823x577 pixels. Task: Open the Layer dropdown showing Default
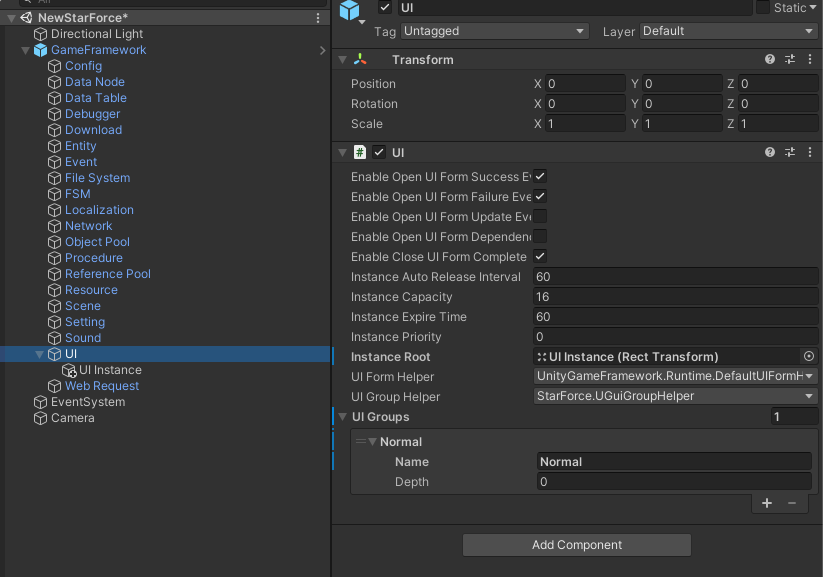(x=729, y=31)
